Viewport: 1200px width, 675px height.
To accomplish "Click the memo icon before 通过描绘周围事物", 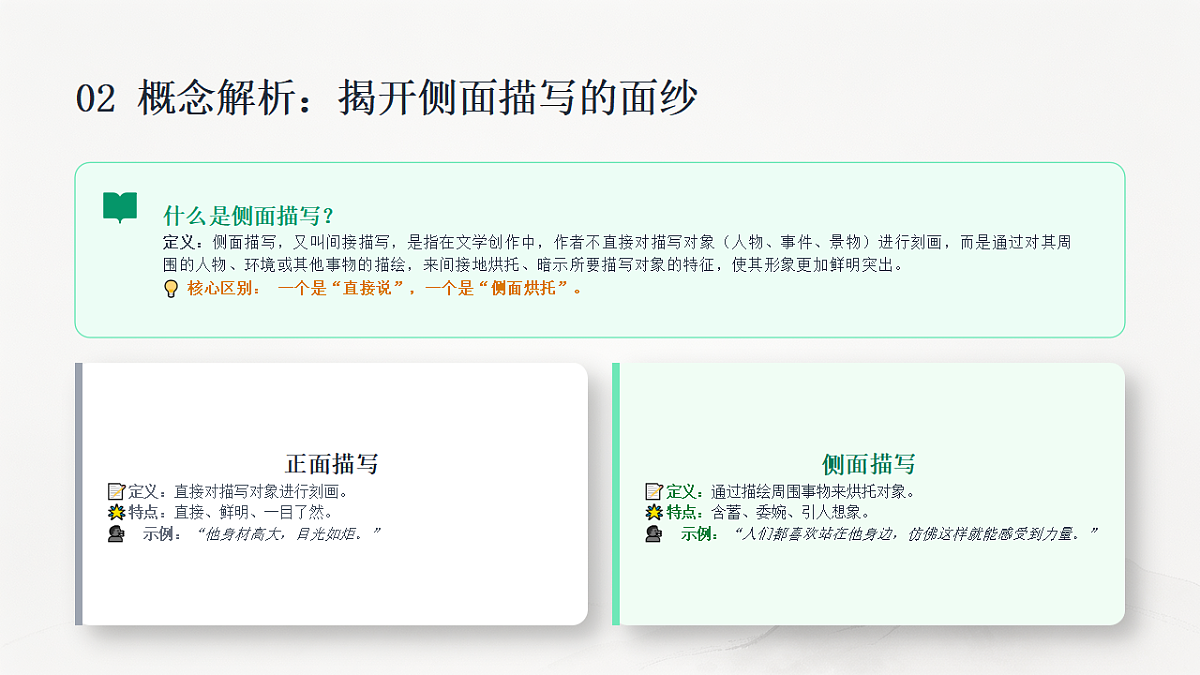I will [x=654, y=491].
